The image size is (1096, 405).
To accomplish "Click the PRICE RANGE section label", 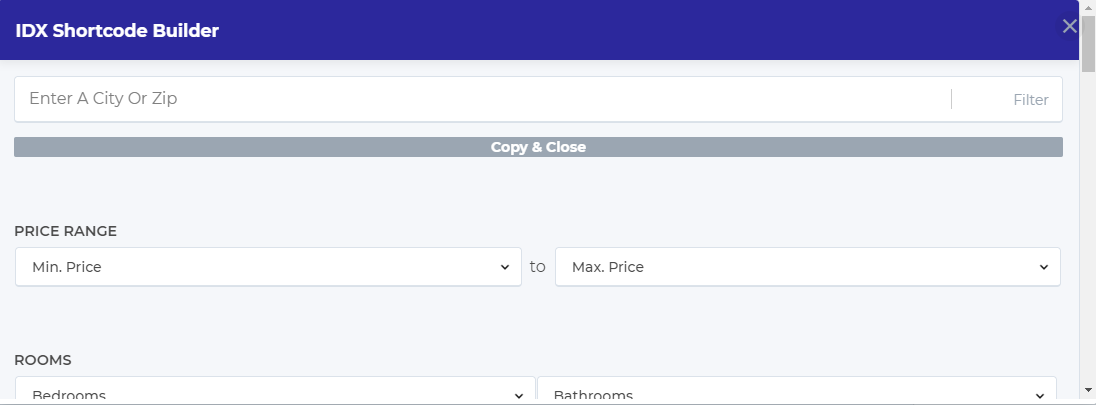I will click(x=66, y=232).
